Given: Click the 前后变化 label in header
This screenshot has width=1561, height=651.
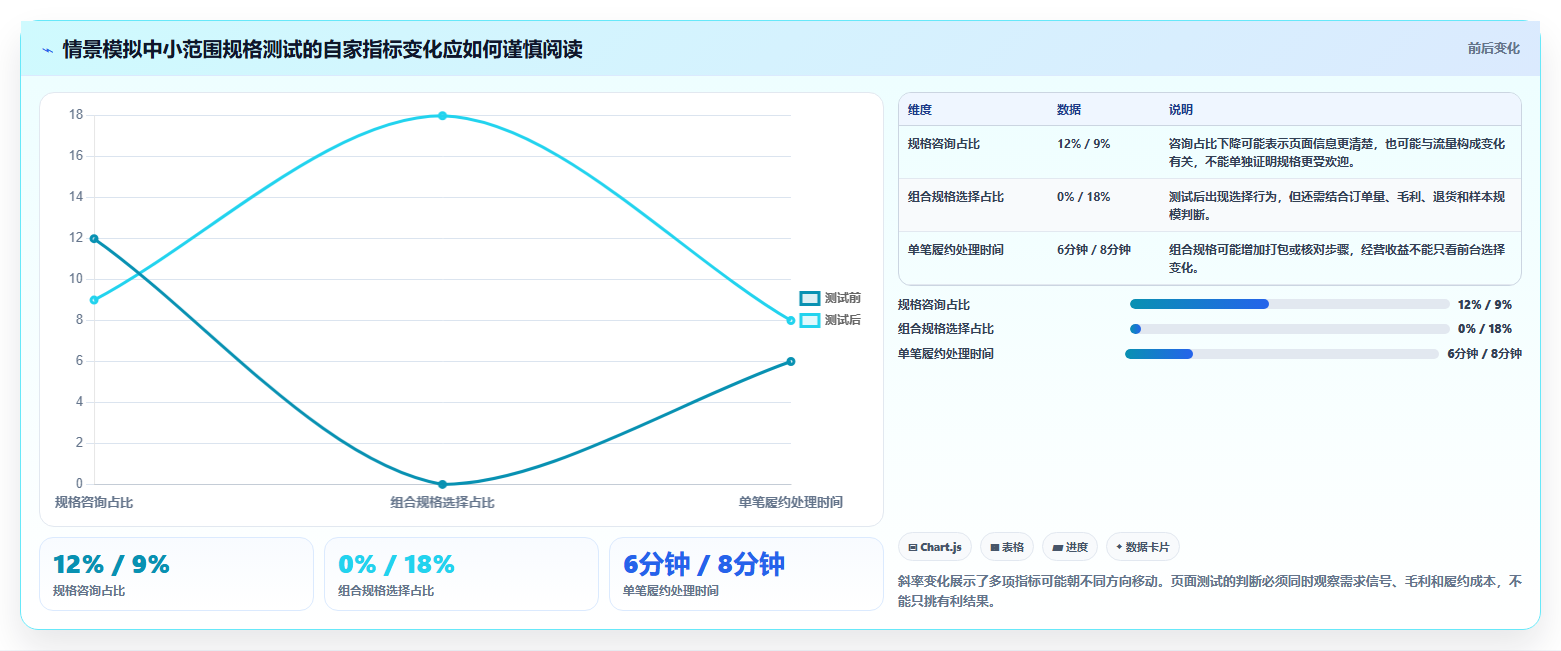Looking at the screenshot, I should [1494, 48].
